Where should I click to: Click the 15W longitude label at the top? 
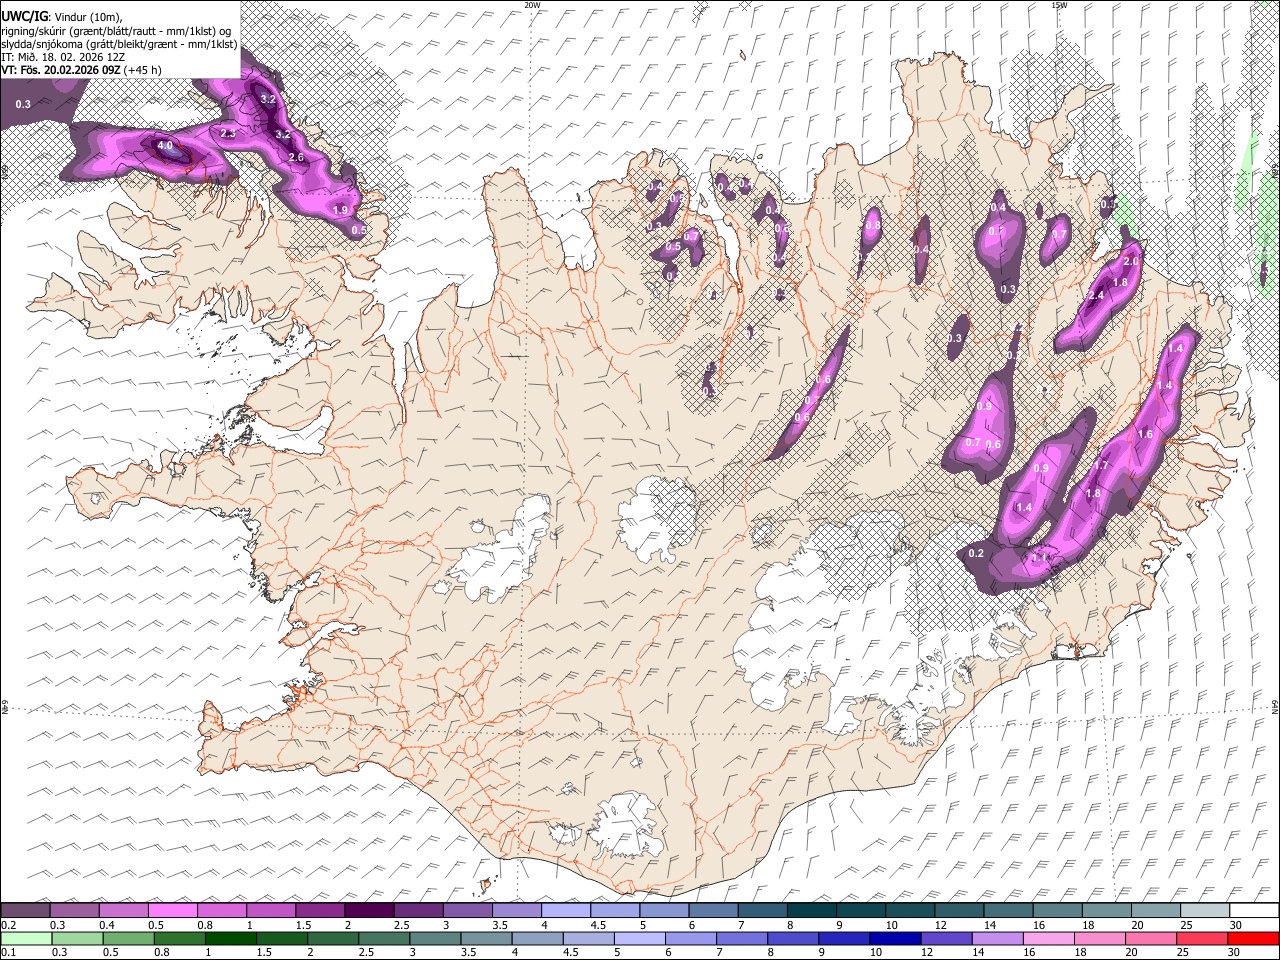pos(1059,5)
